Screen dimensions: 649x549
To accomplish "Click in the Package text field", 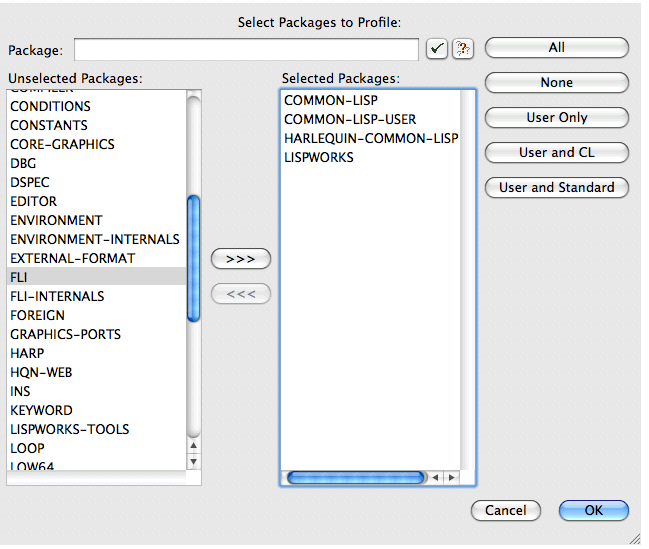I will (x=246, y=49).
